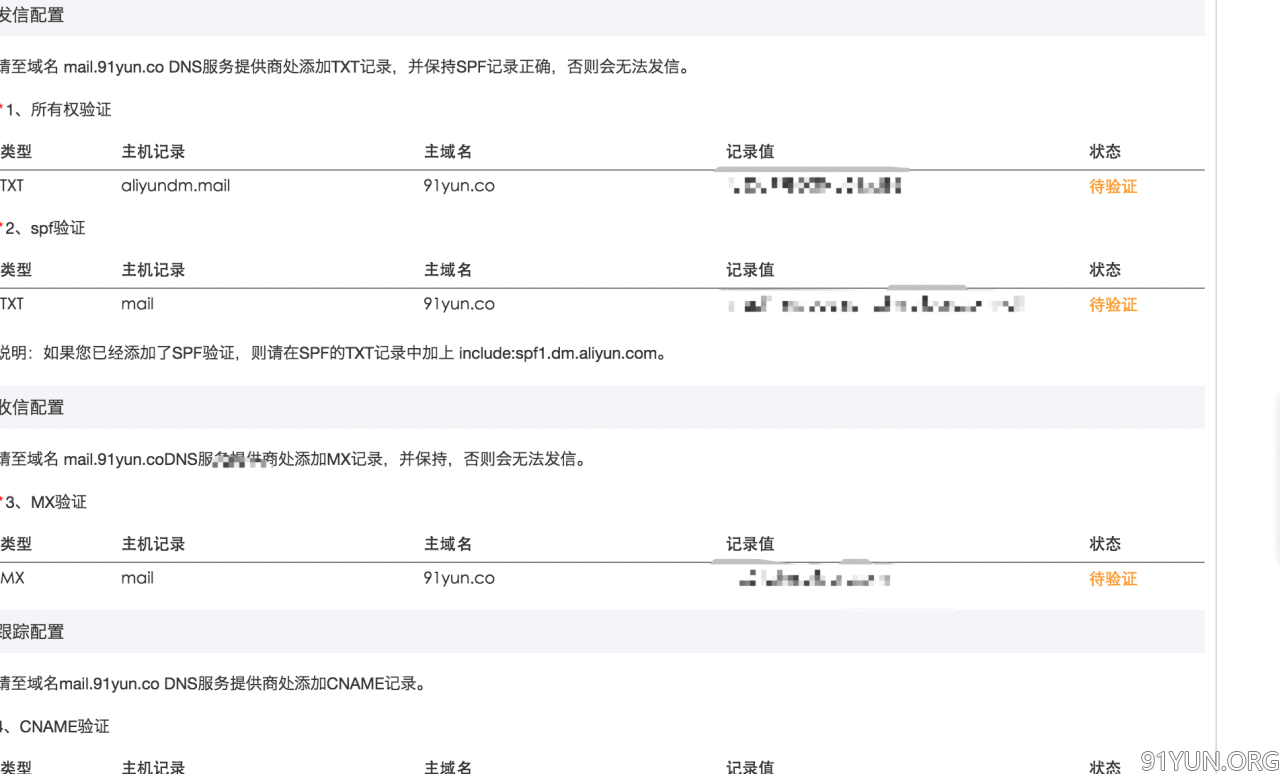
Task: Click the 记录值 column header under 所有权验证
Action: [x=750, y=152]
